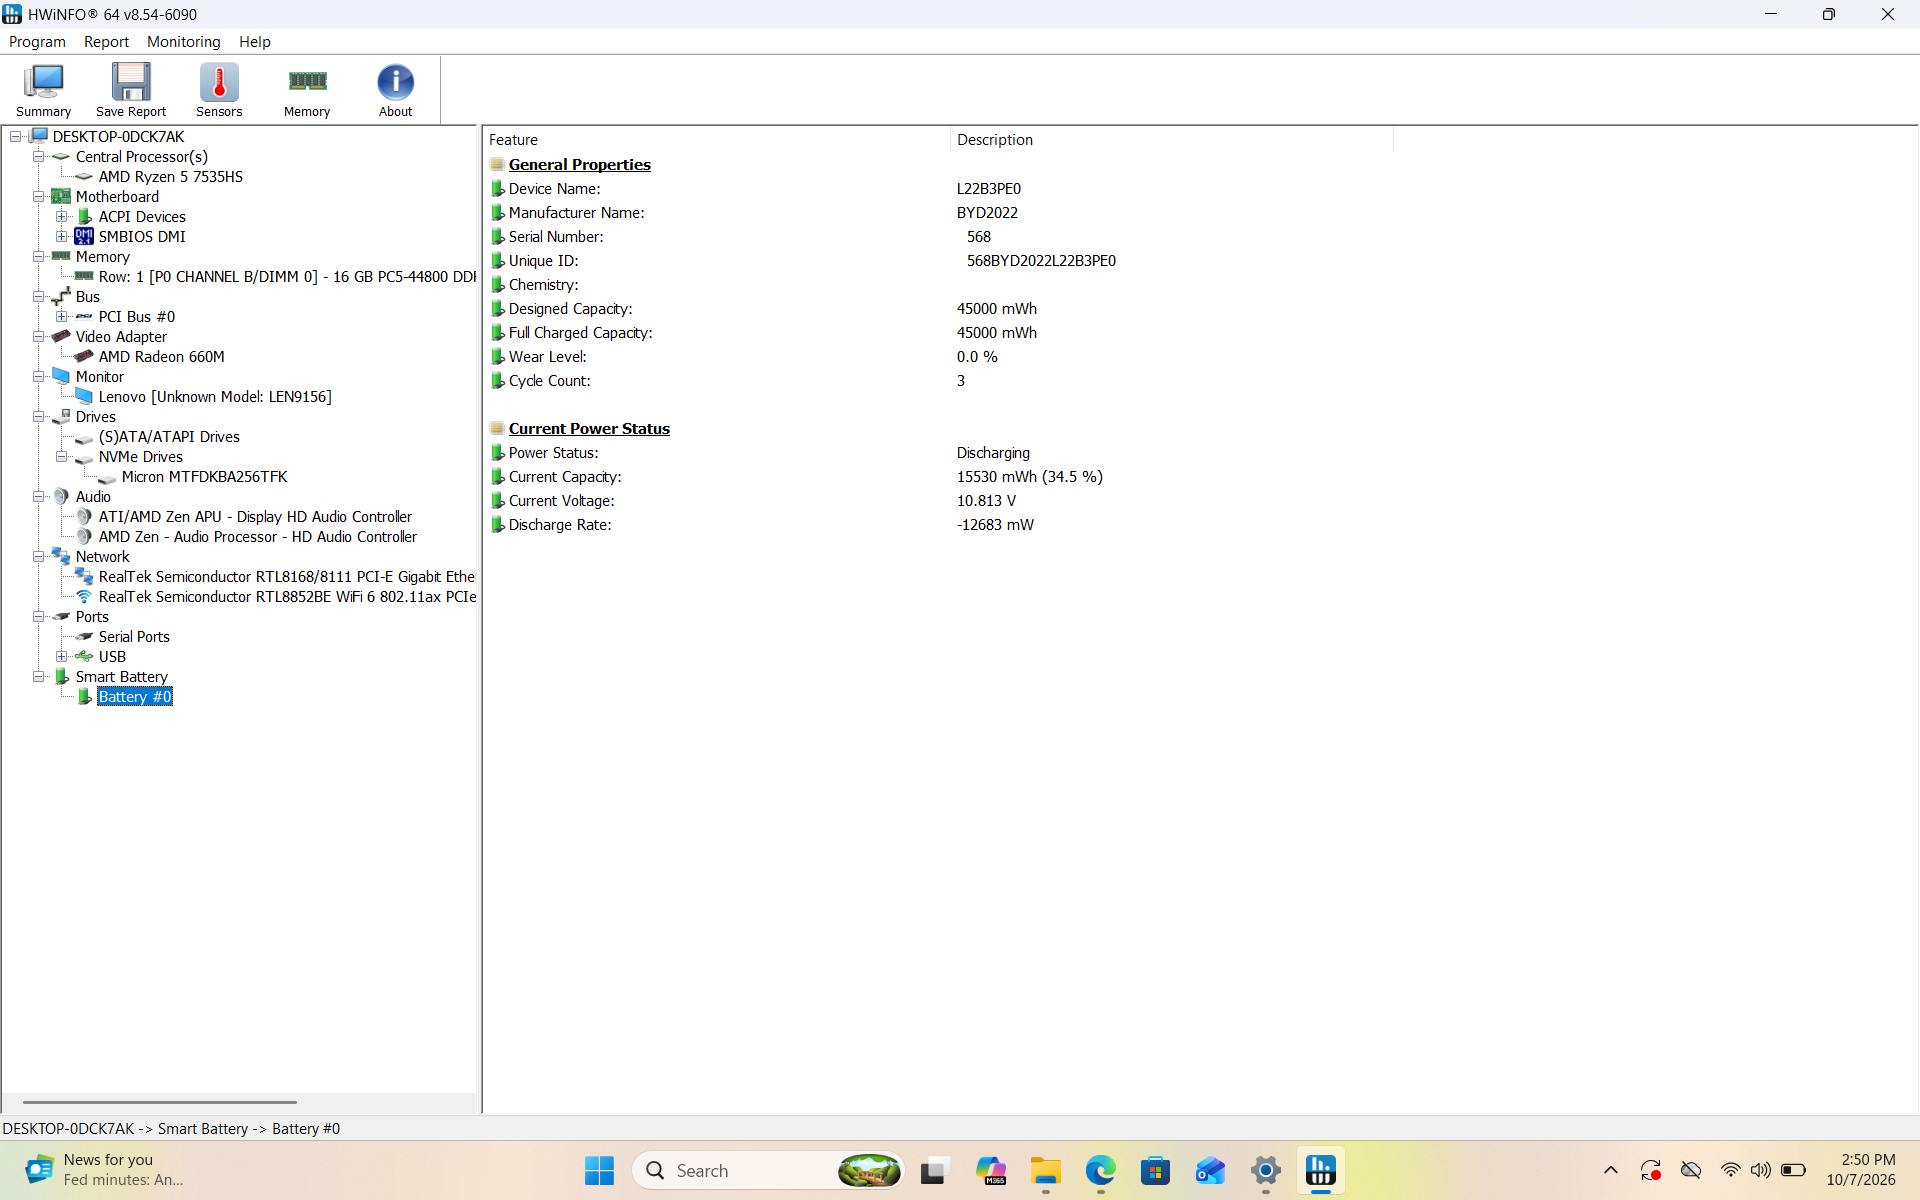Open Settings gear in taskbar

click(x=1266, y=1170)
